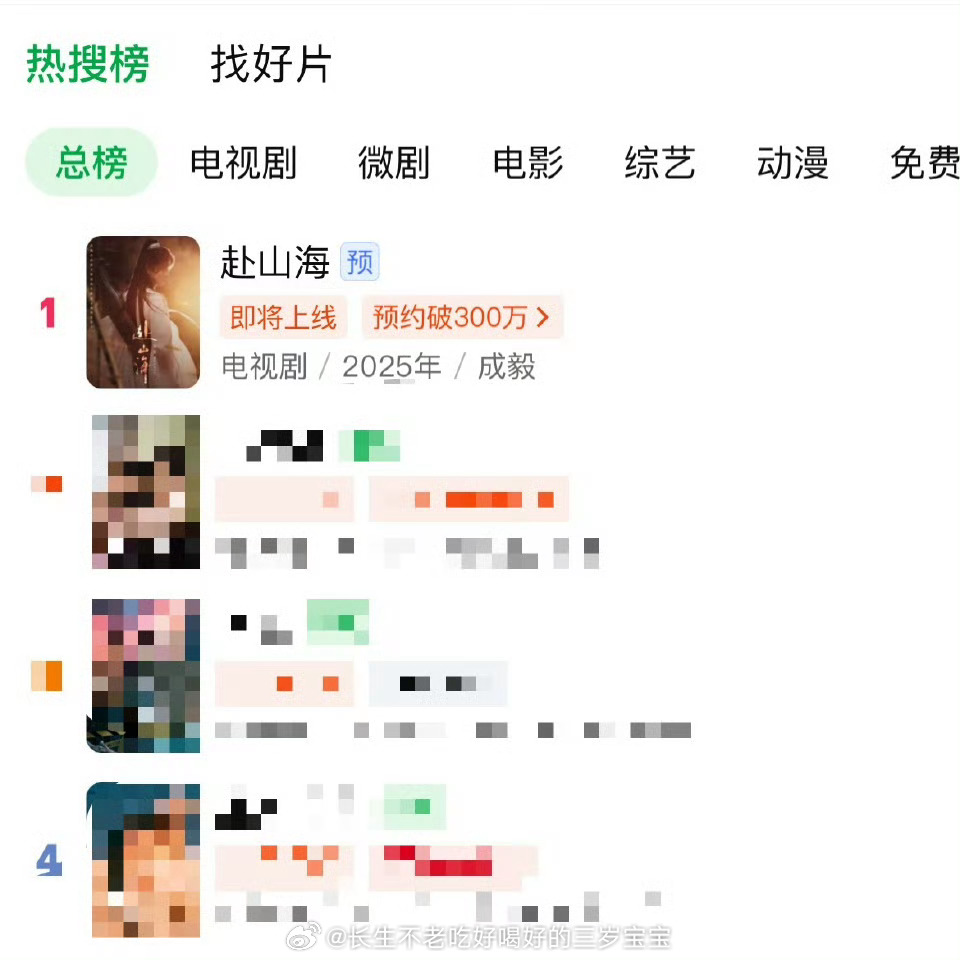Open the 赴山海 poster thumbnail
Screen dimensions: 960x960
pos(143,312)
